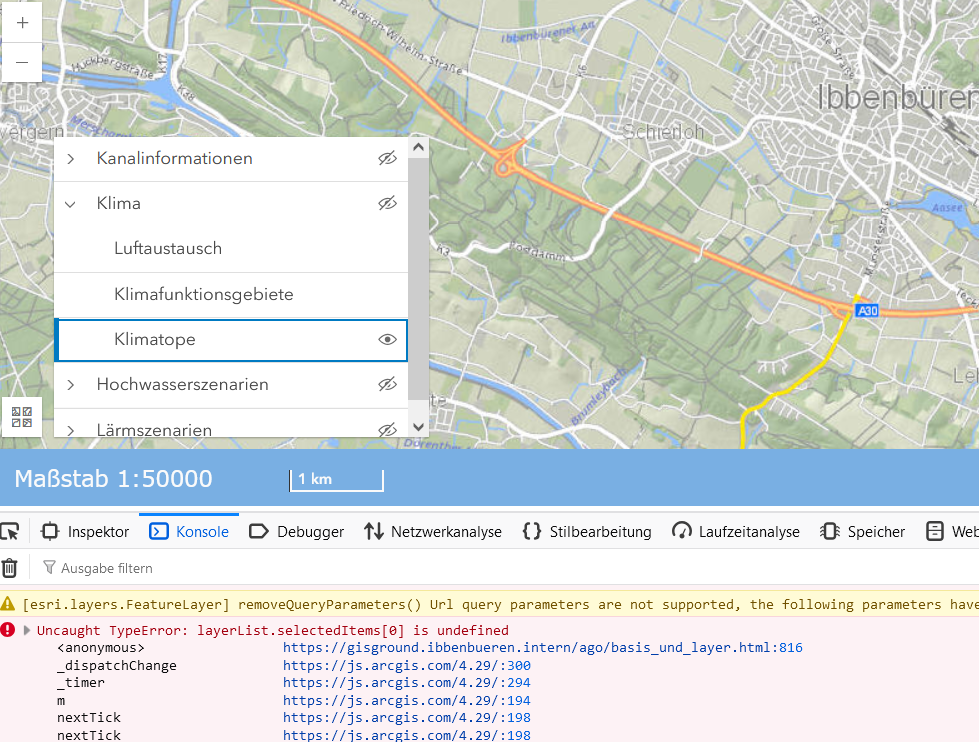The image size is (979, 742).
Task: Show the Klimafunktionsgebiete layer
Action: pos(387,294)
